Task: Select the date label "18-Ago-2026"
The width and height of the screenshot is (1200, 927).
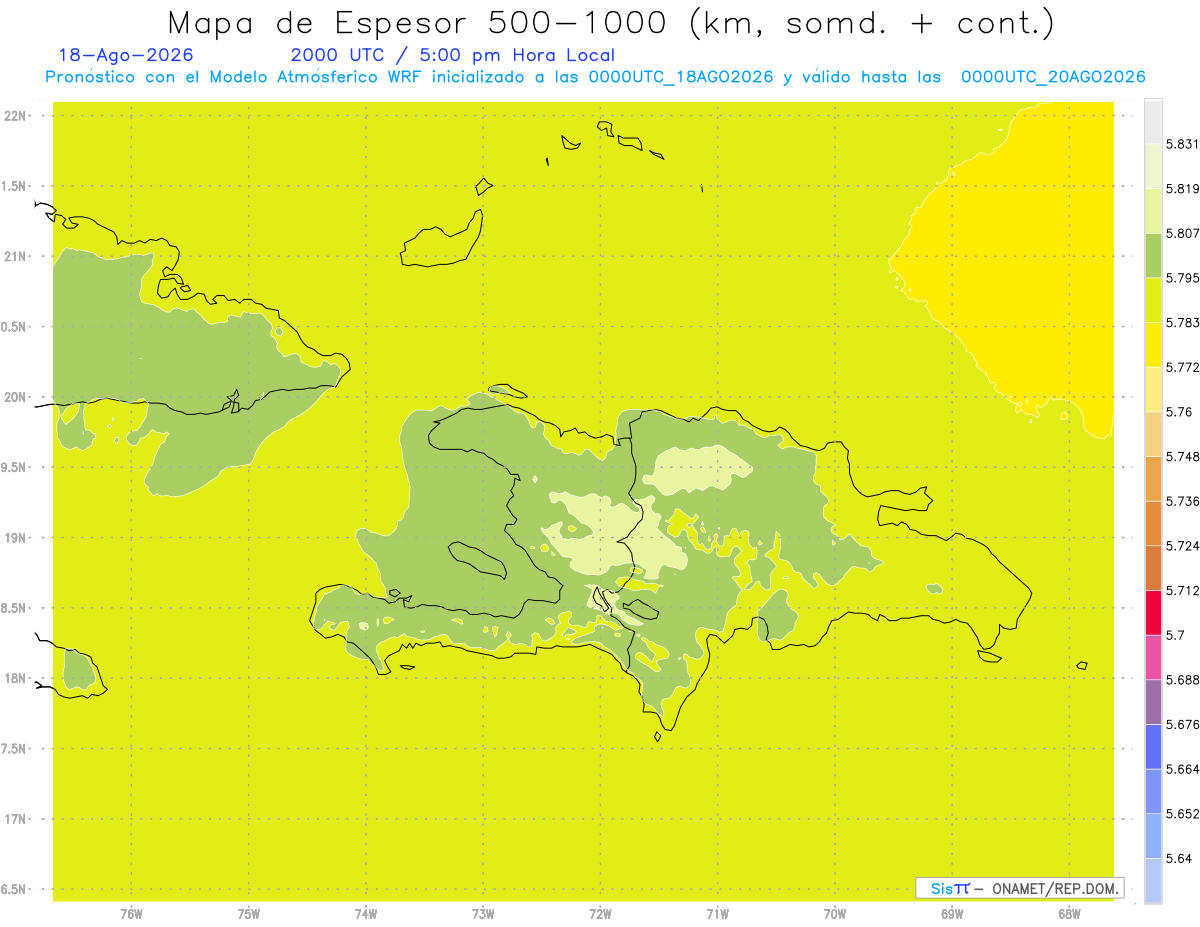Action: click(126, 56)
